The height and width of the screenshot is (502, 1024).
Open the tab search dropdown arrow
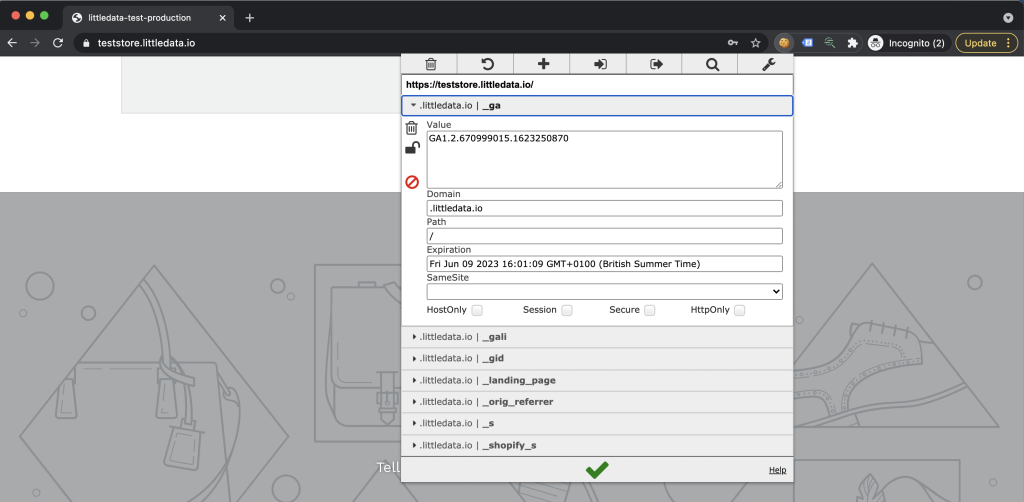(x=1008, y=18)
